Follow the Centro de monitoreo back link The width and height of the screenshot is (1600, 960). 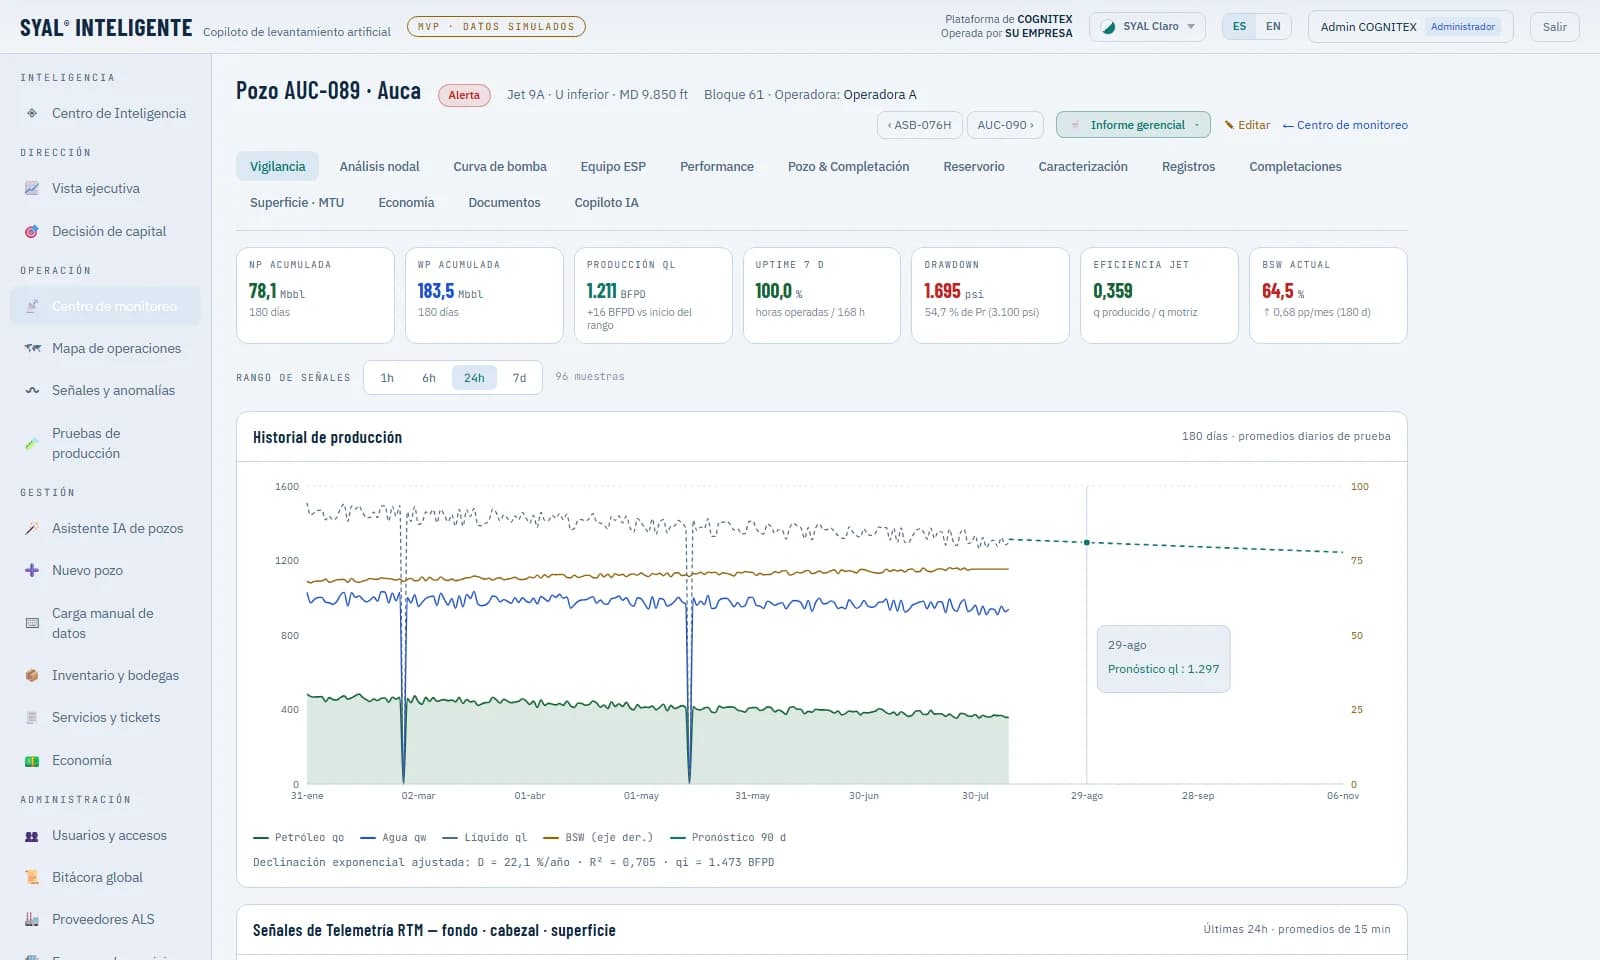point(1345,125)
